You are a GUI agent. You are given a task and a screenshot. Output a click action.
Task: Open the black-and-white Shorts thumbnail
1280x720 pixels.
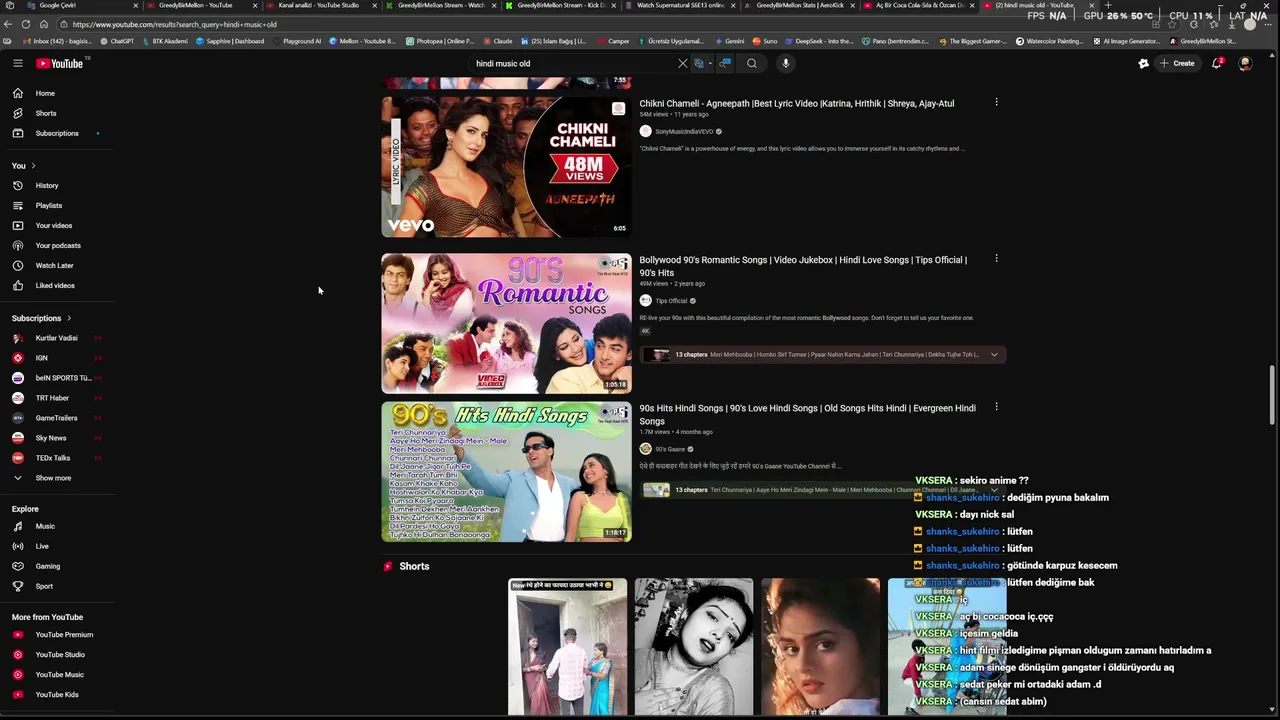coord(693,647)
